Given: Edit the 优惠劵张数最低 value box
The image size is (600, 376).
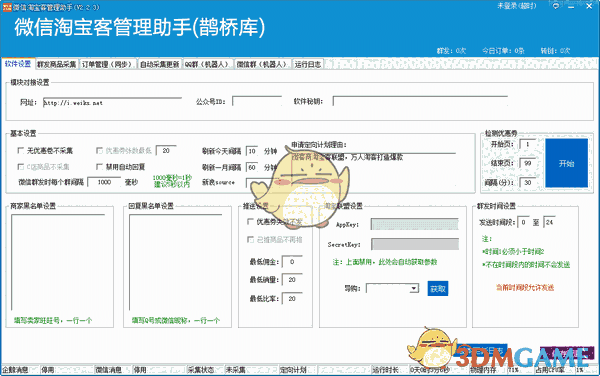Looking at the screenshot, I should (x=166, y=151).
